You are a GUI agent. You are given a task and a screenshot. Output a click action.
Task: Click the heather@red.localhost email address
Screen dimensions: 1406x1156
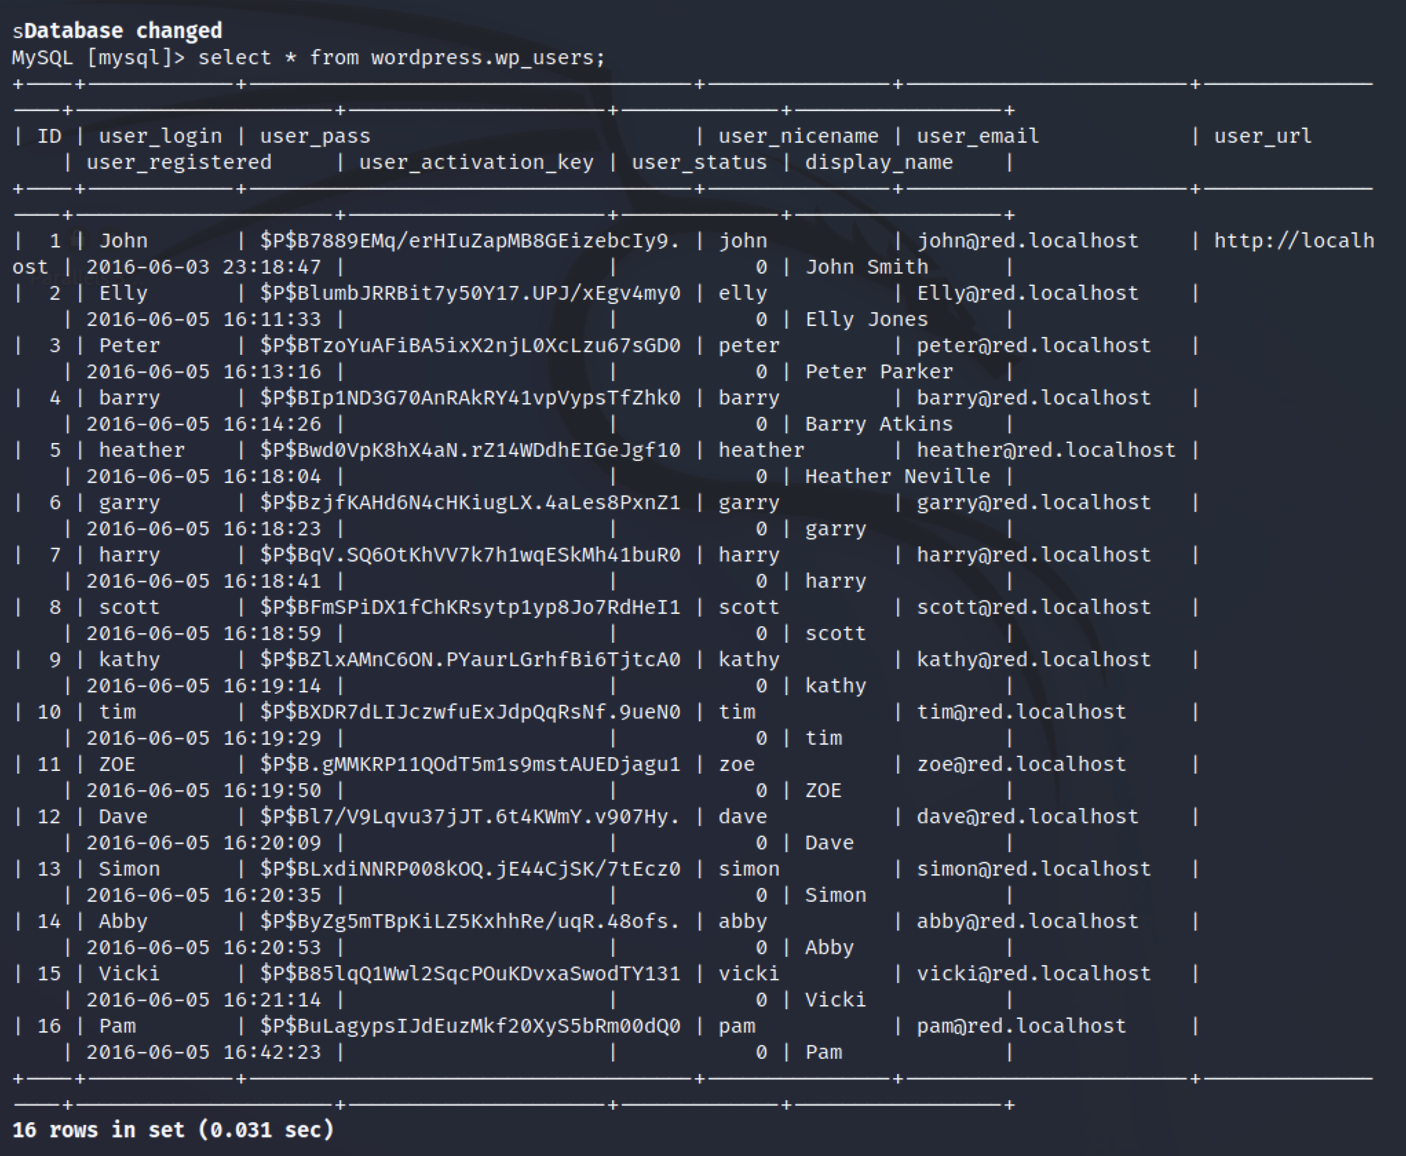(x=1045, y=450)
